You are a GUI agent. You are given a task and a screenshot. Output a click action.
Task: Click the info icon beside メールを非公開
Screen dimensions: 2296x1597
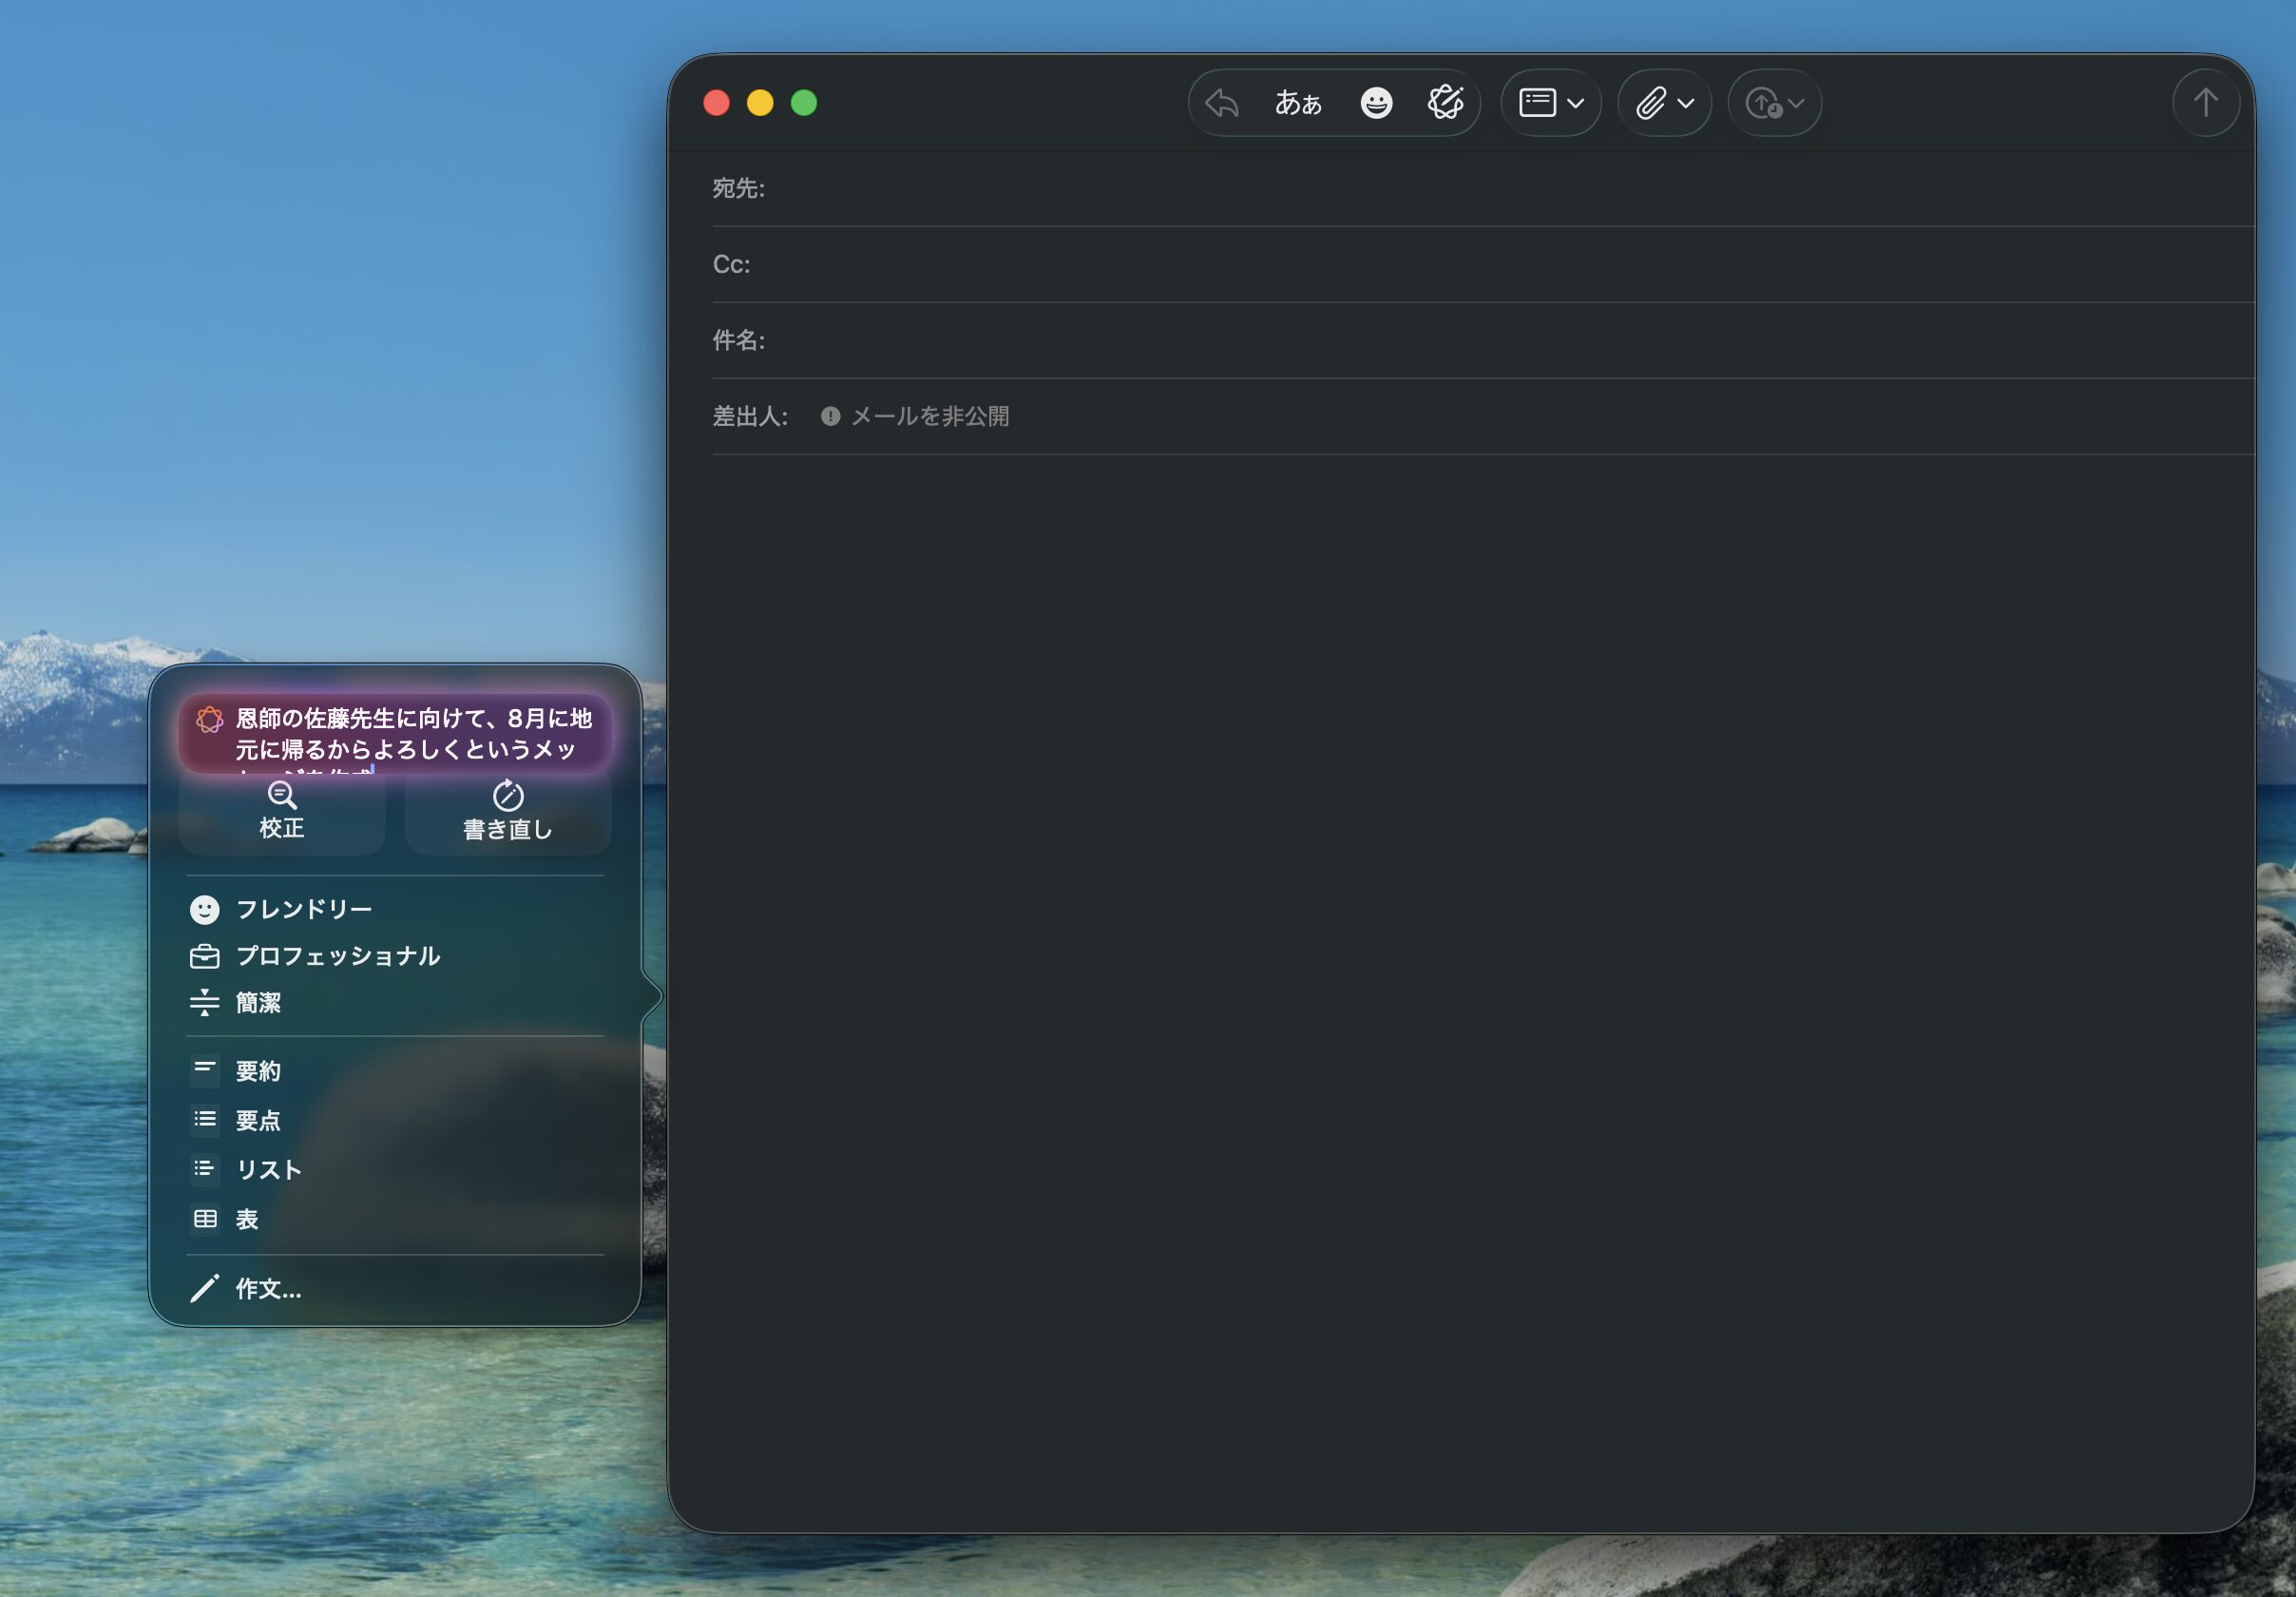(x=830, y=416)
